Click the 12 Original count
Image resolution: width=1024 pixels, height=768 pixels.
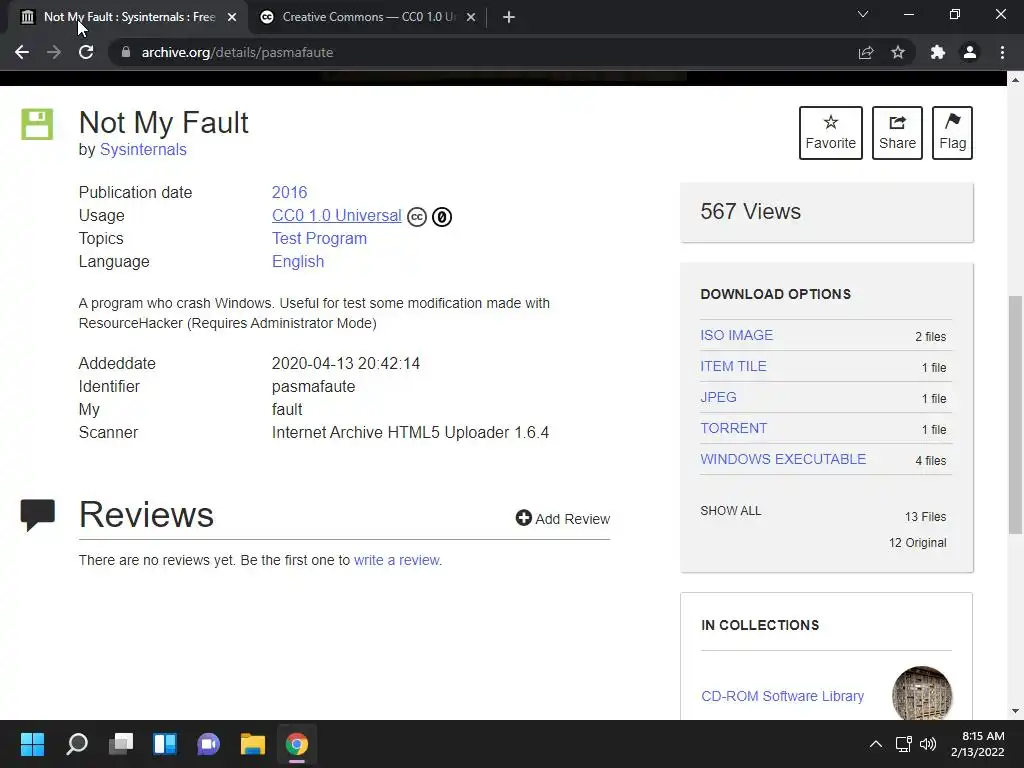coord(918,543)
